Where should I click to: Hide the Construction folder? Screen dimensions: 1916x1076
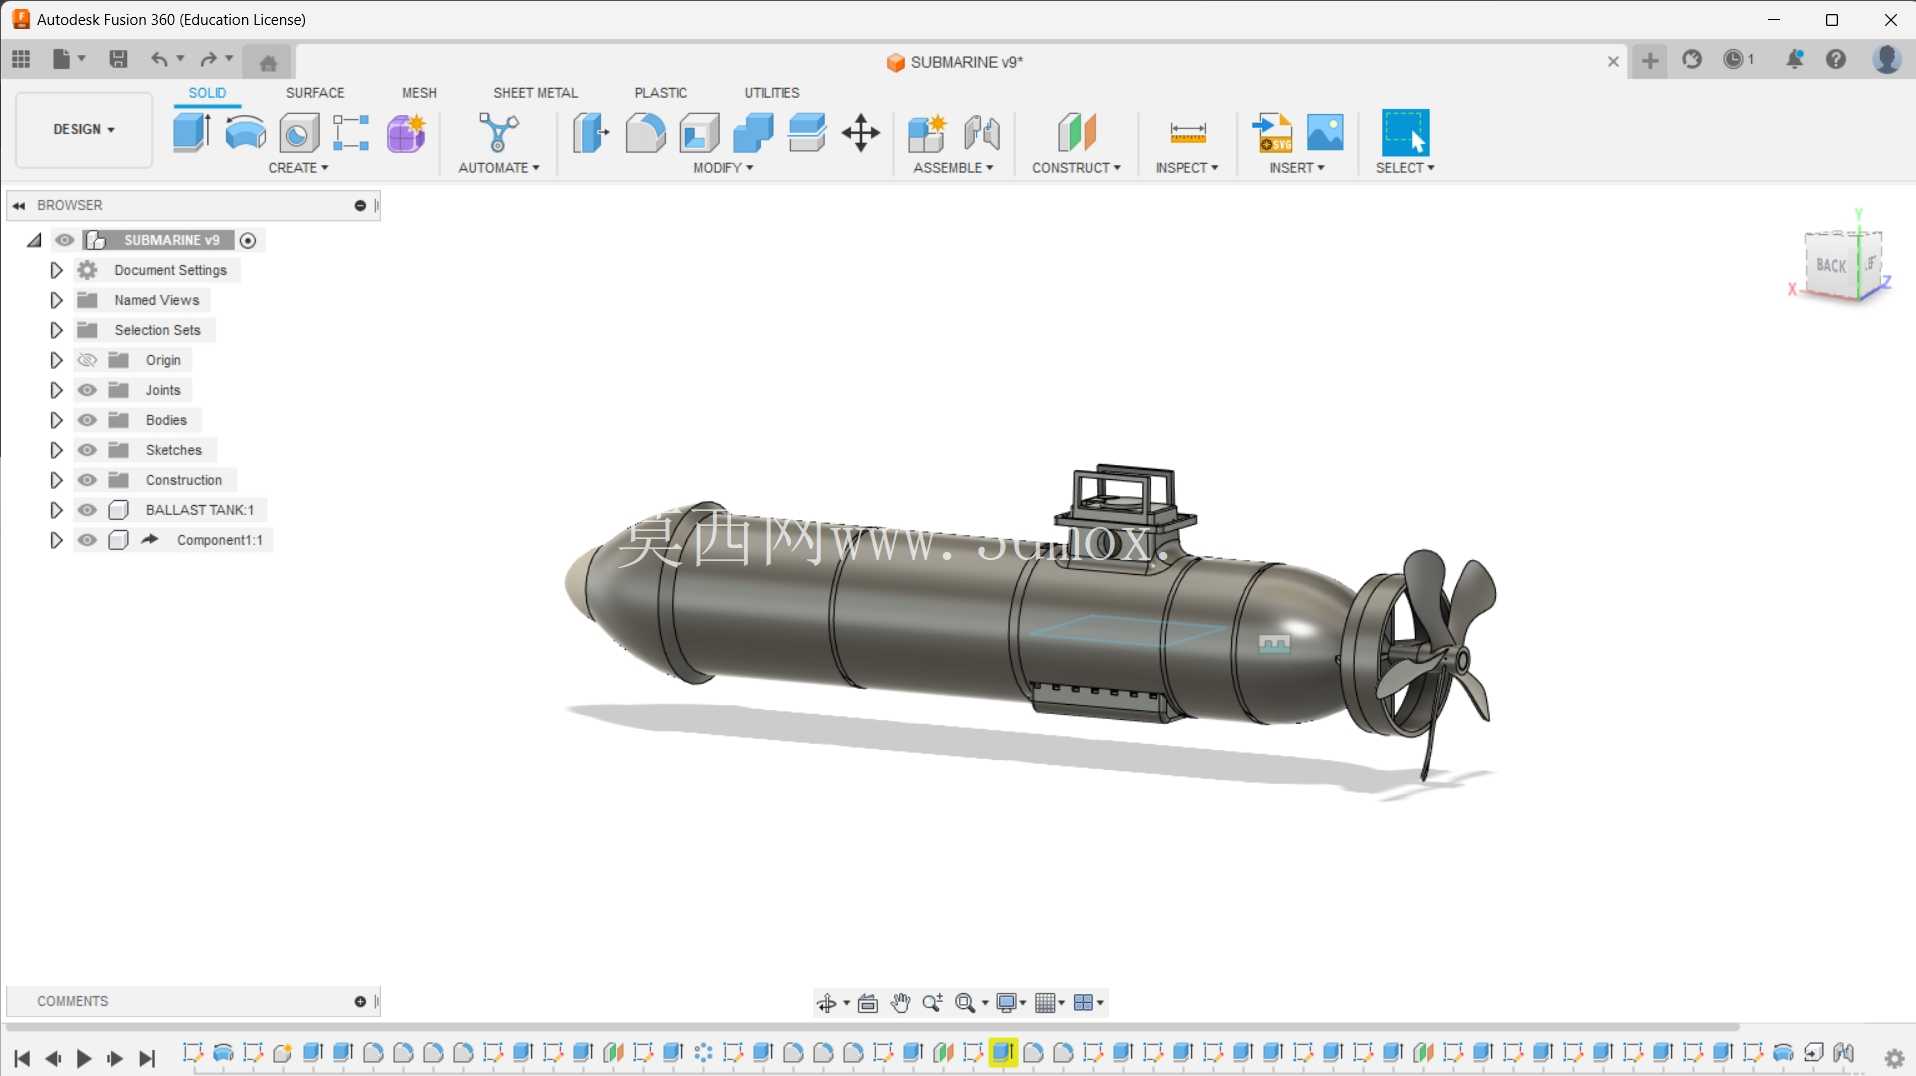pyautogui.click(x=87, y=480)
